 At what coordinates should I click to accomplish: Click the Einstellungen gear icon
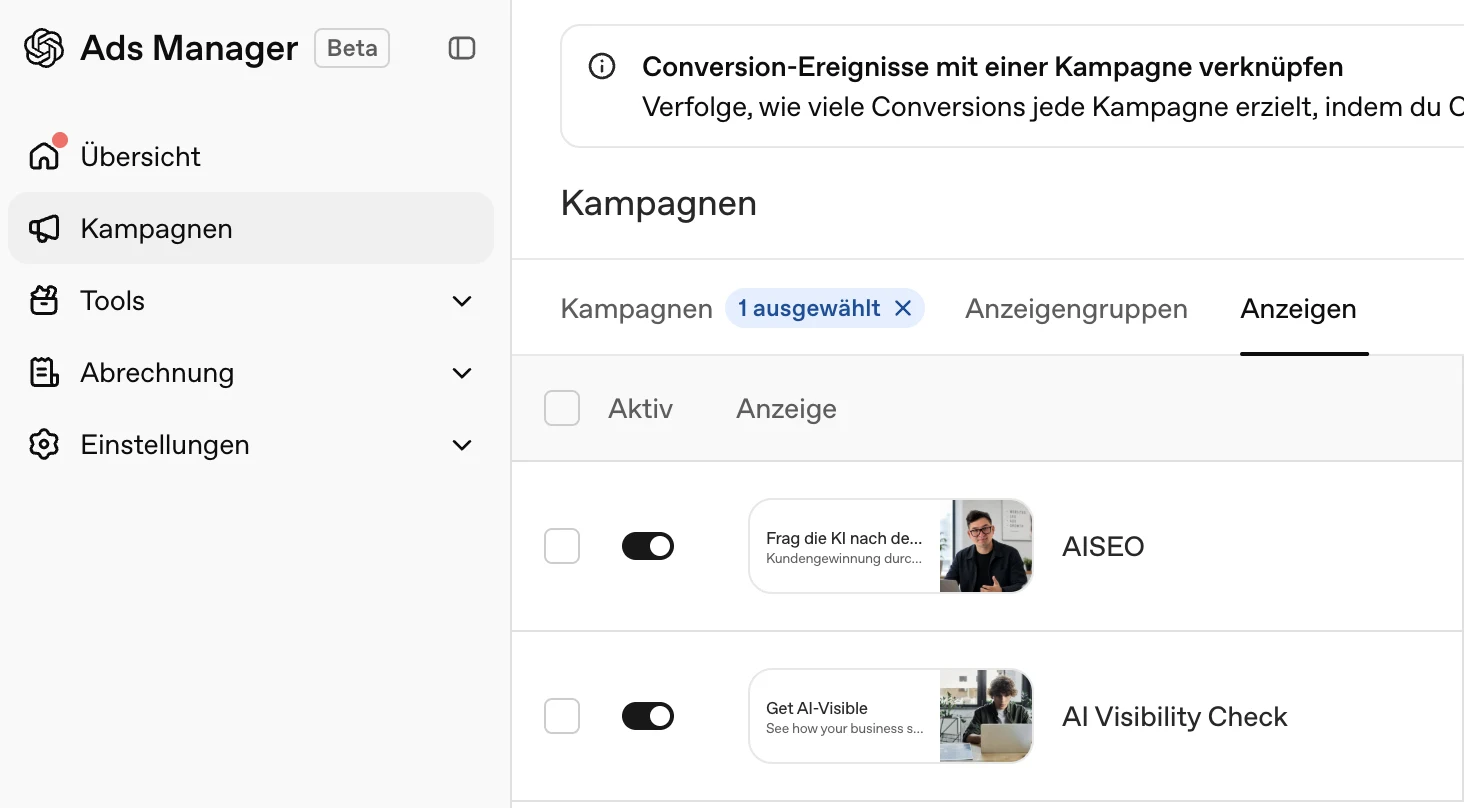(x=44, y=445)
